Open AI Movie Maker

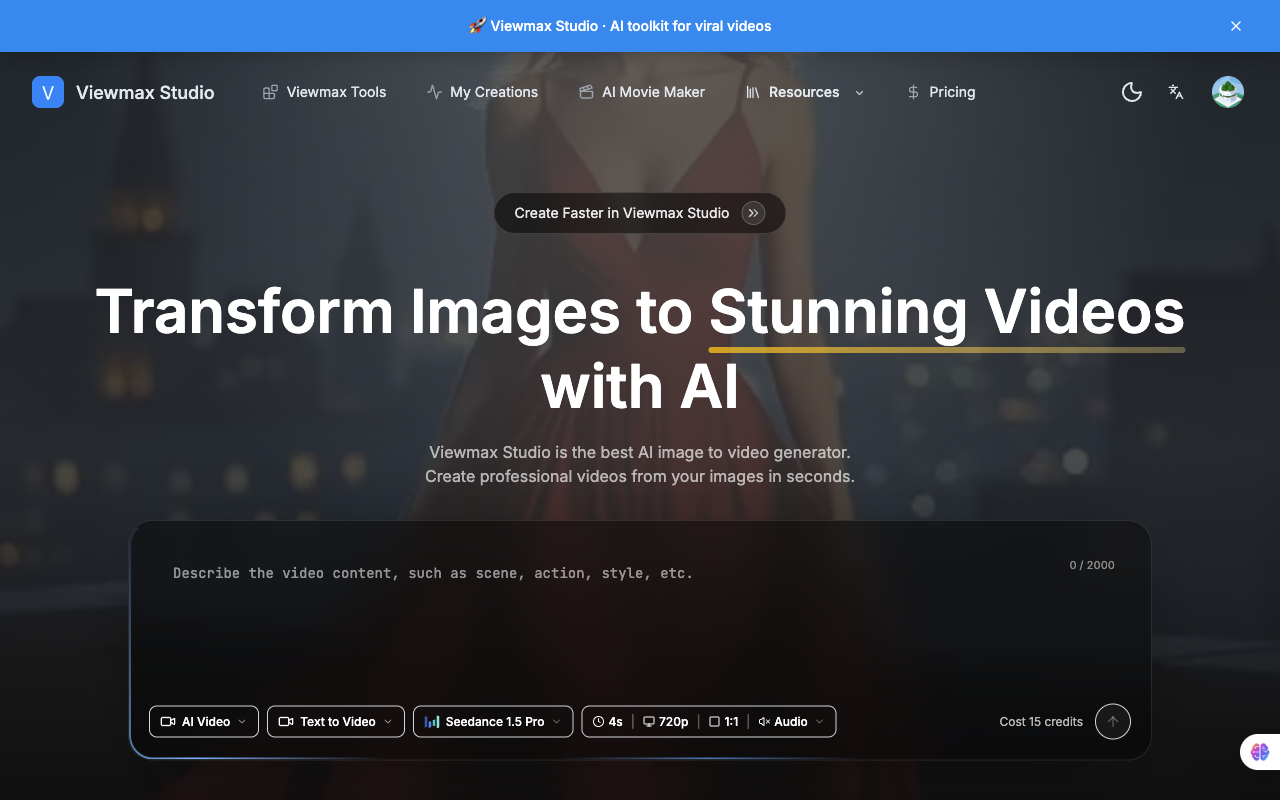[641, 92]
